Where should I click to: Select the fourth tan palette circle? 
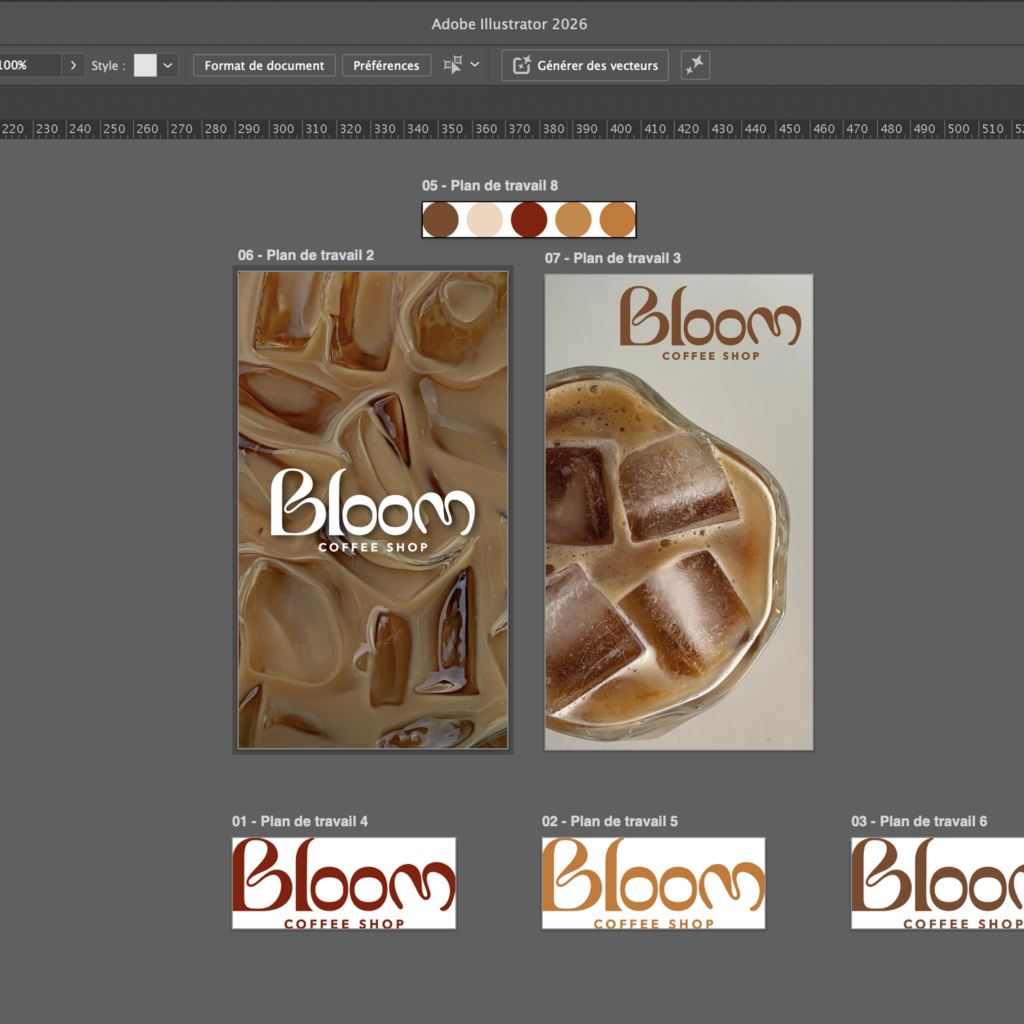click(573, 219)
